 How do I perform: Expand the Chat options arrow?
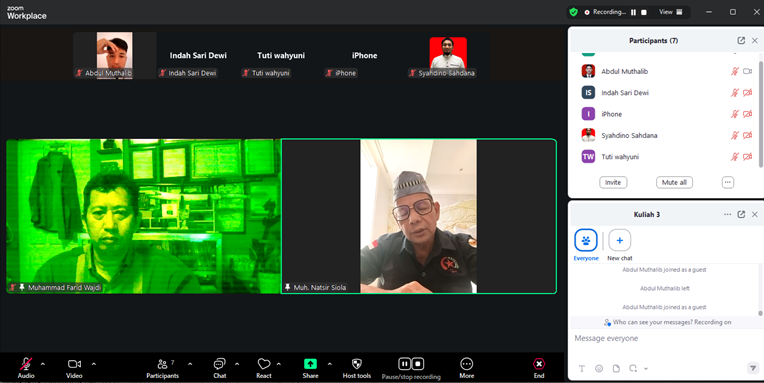tap(237, 364)
